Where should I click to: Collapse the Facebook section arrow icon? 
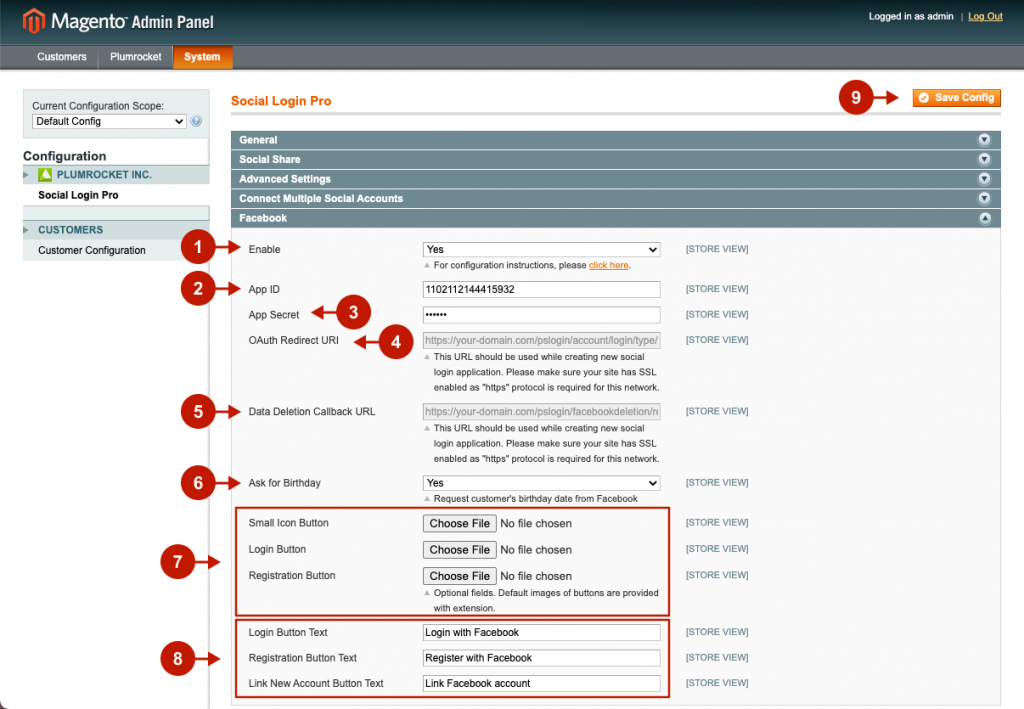click(984, 218)
